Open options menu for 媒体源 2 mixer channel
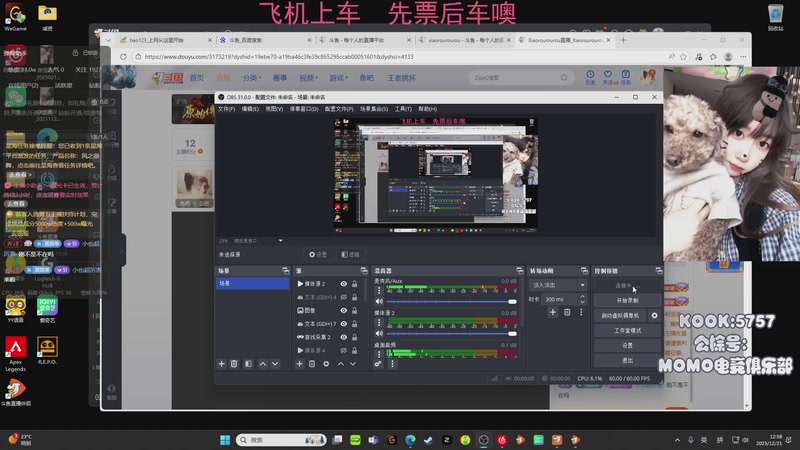The height and width of the screenshot is (450, 800). click(x=379, y=322)
